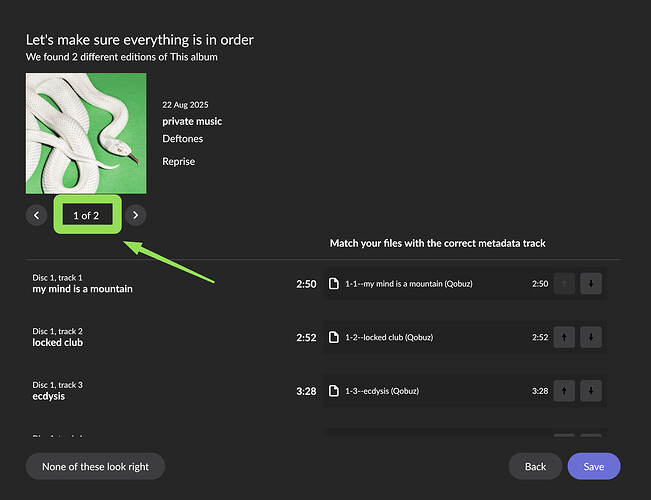Click the Back button
The height and width of the screenshot is (500, 651).
(x=535, y=466)
